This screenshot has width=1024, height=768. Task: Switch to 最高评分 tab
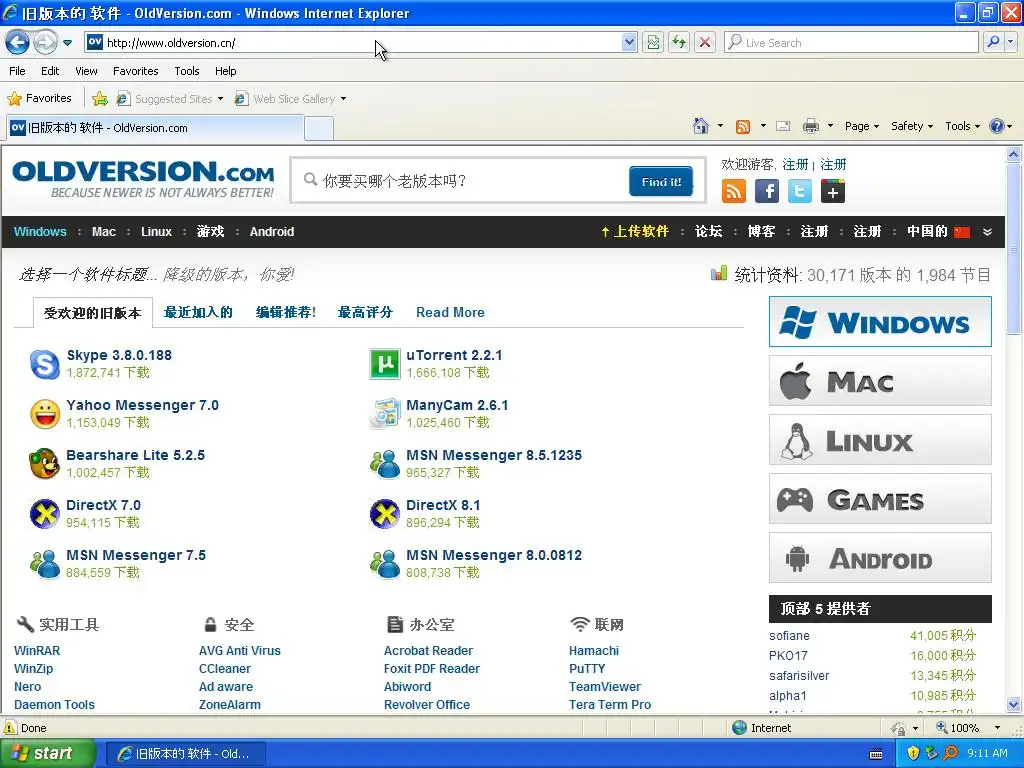tap(365, 312)
